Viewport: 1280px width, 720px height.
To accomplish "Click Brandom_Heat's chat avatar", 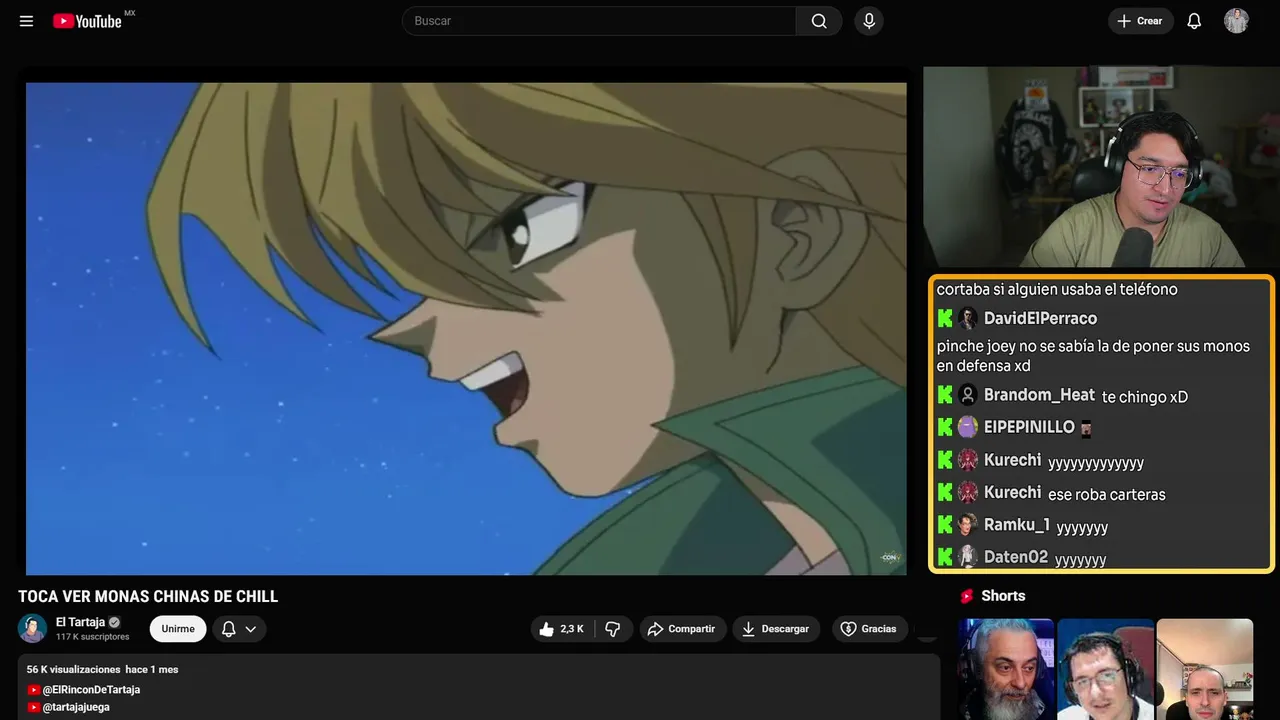I will [967, 395].
